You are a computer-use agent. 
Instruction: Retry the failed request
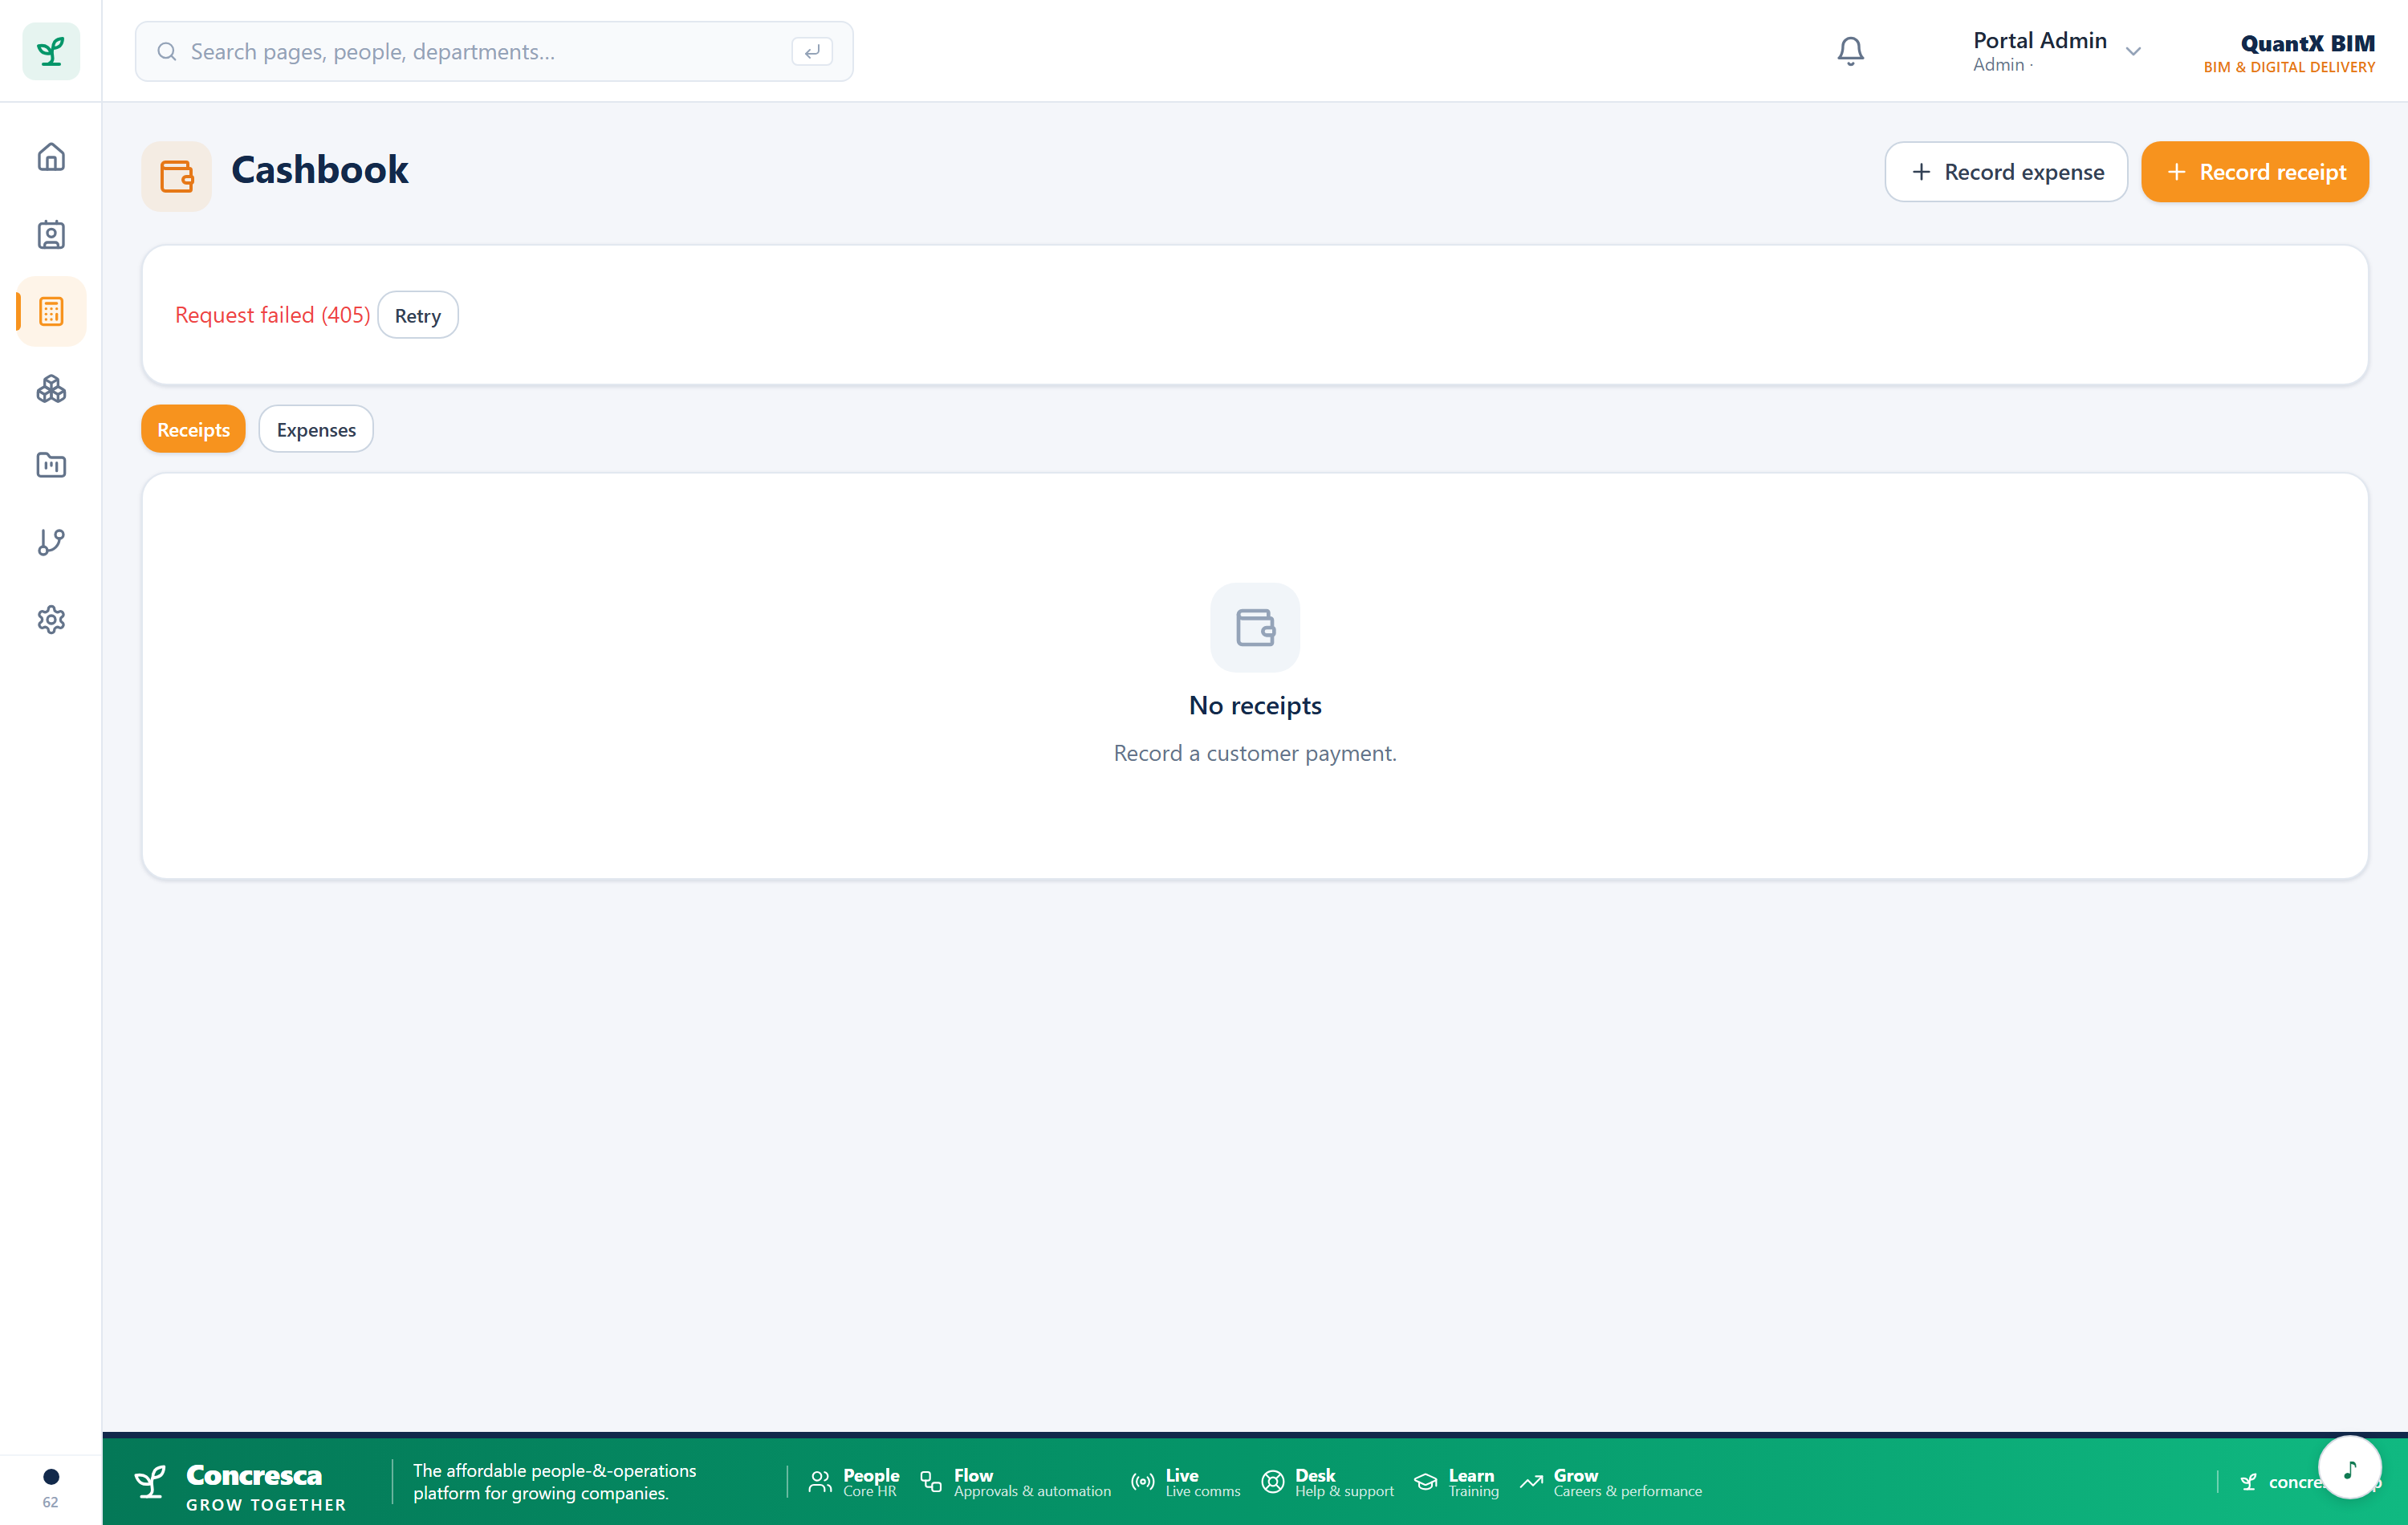coord(417,315)
